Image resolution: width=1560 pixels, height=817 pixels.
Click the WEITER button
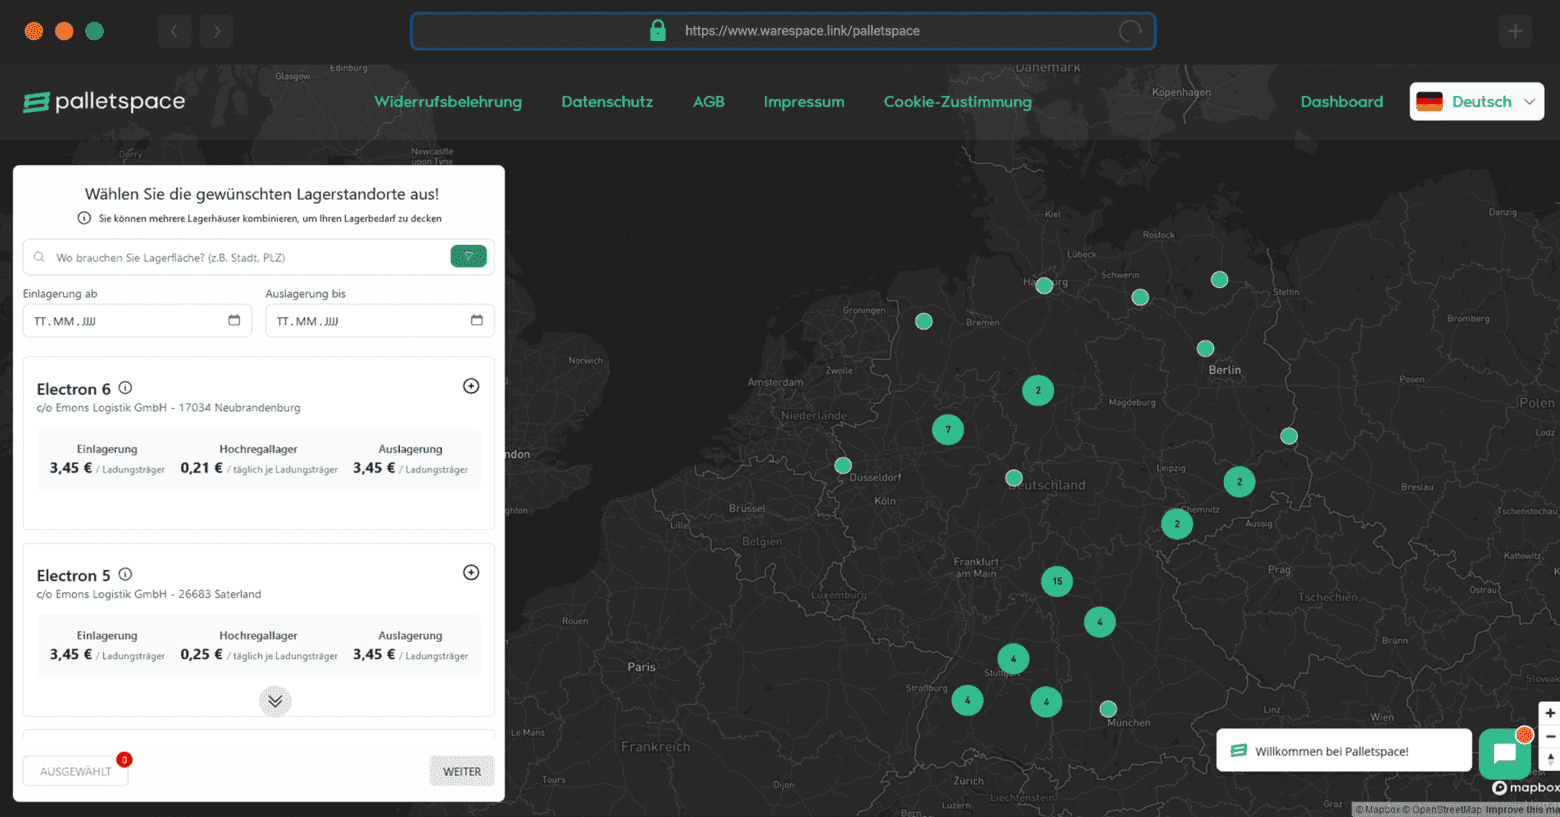coord(462,771)
